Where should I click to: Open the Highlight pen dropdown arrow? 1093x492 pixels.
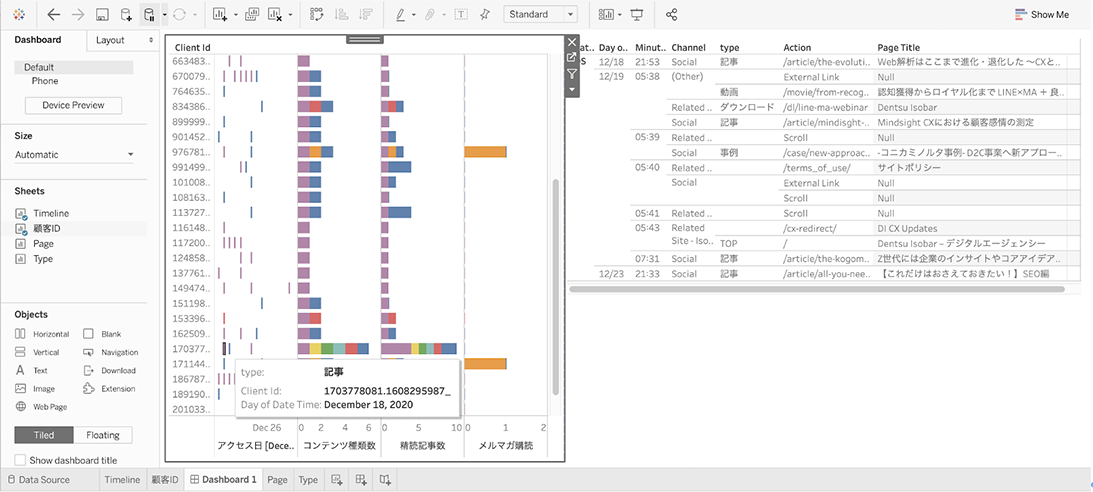click(x=414, y=15)
